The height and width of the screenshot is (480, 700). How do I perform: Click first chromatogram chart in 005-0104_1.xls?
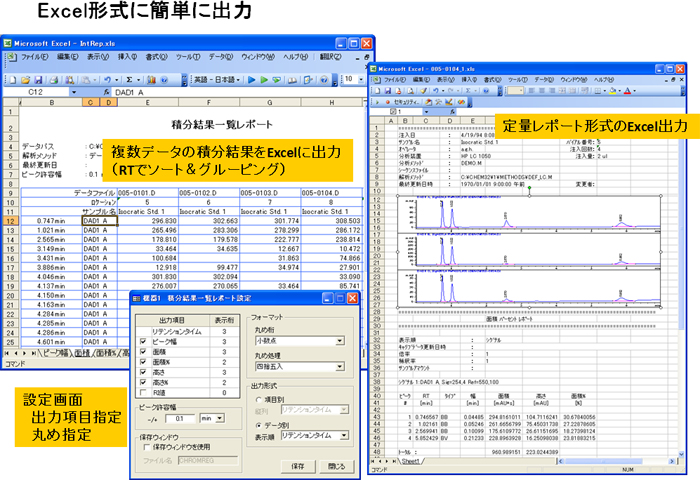point(529,213)
